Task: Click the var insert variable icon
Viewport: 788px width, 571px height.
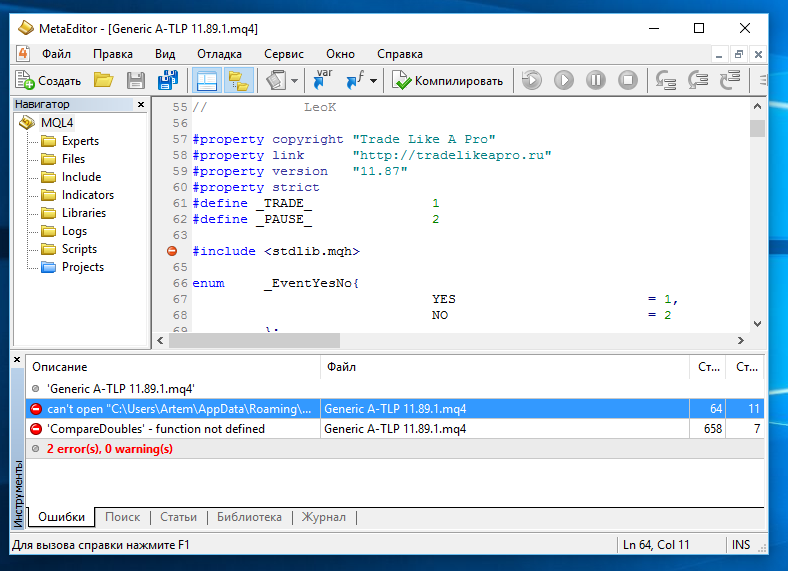Action: point(323,79)
